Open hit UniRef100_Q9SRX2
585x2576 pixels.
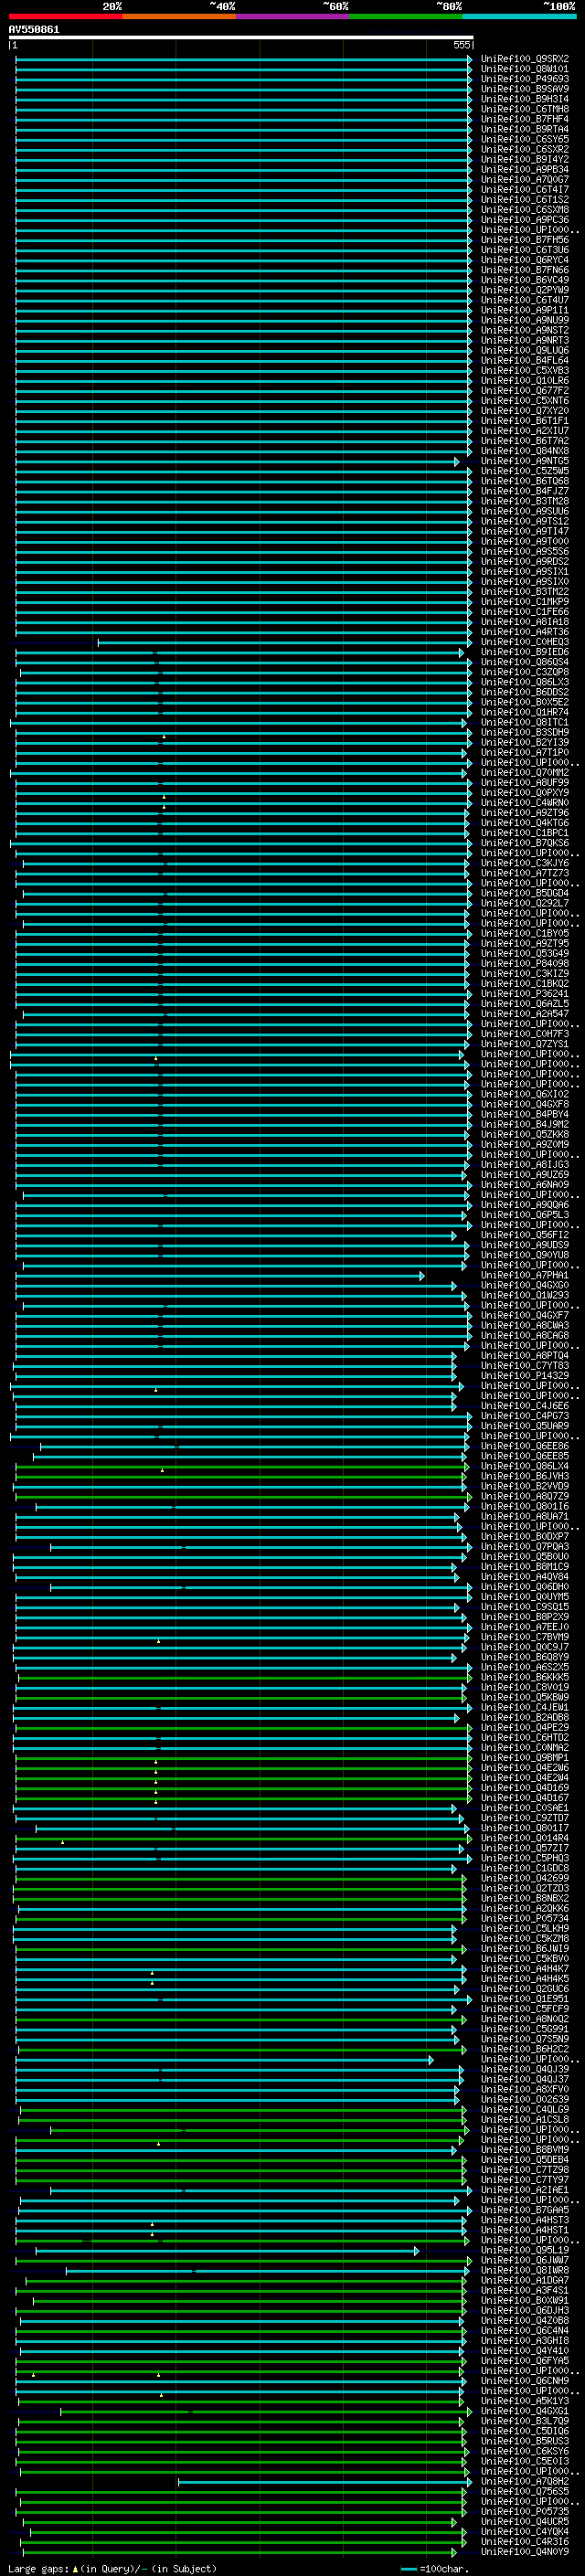tap(525, 59)
